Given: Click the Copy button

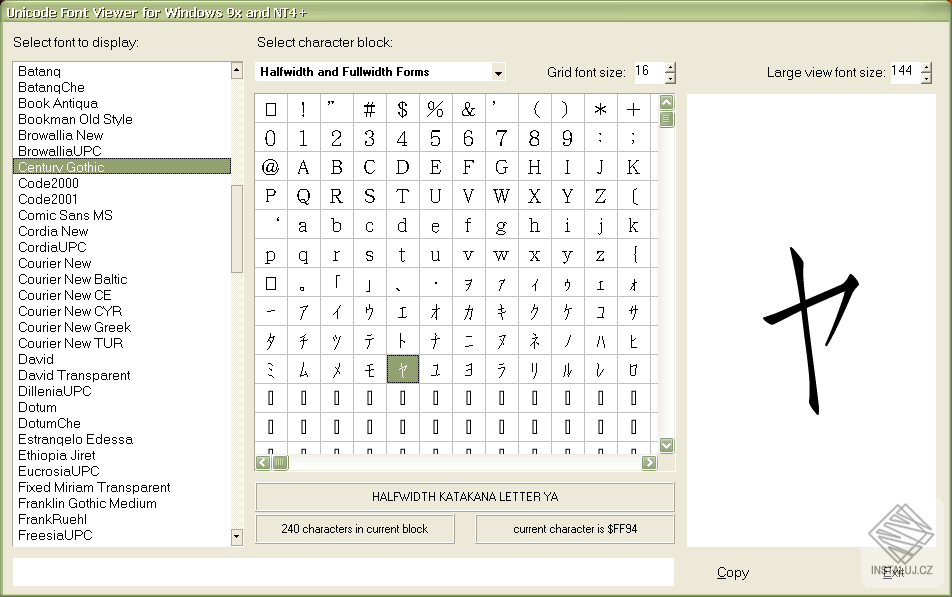Looking at the screenshot, I should point(732,572).
